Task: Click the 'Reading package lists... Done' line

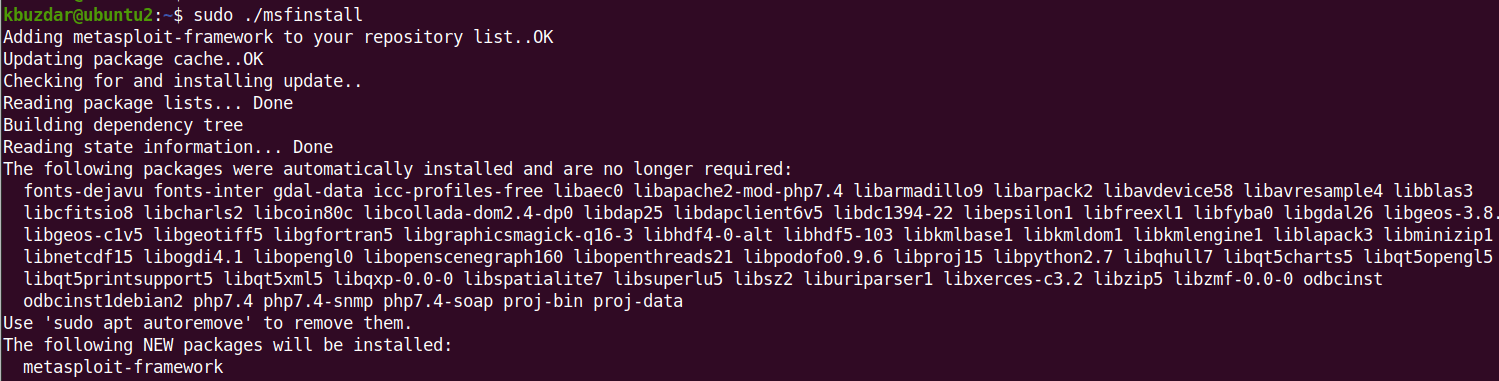Action: click(x=148, y=103)
